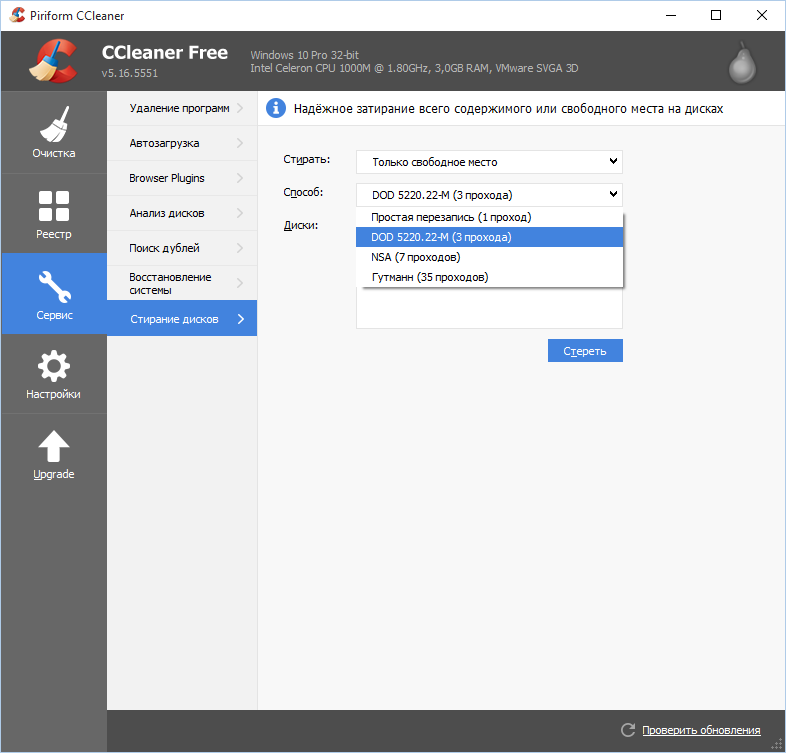Viewport: 786px width, 753px height.
Task: Click the version text v5.16.5551
Action: [x=129, y=73]
